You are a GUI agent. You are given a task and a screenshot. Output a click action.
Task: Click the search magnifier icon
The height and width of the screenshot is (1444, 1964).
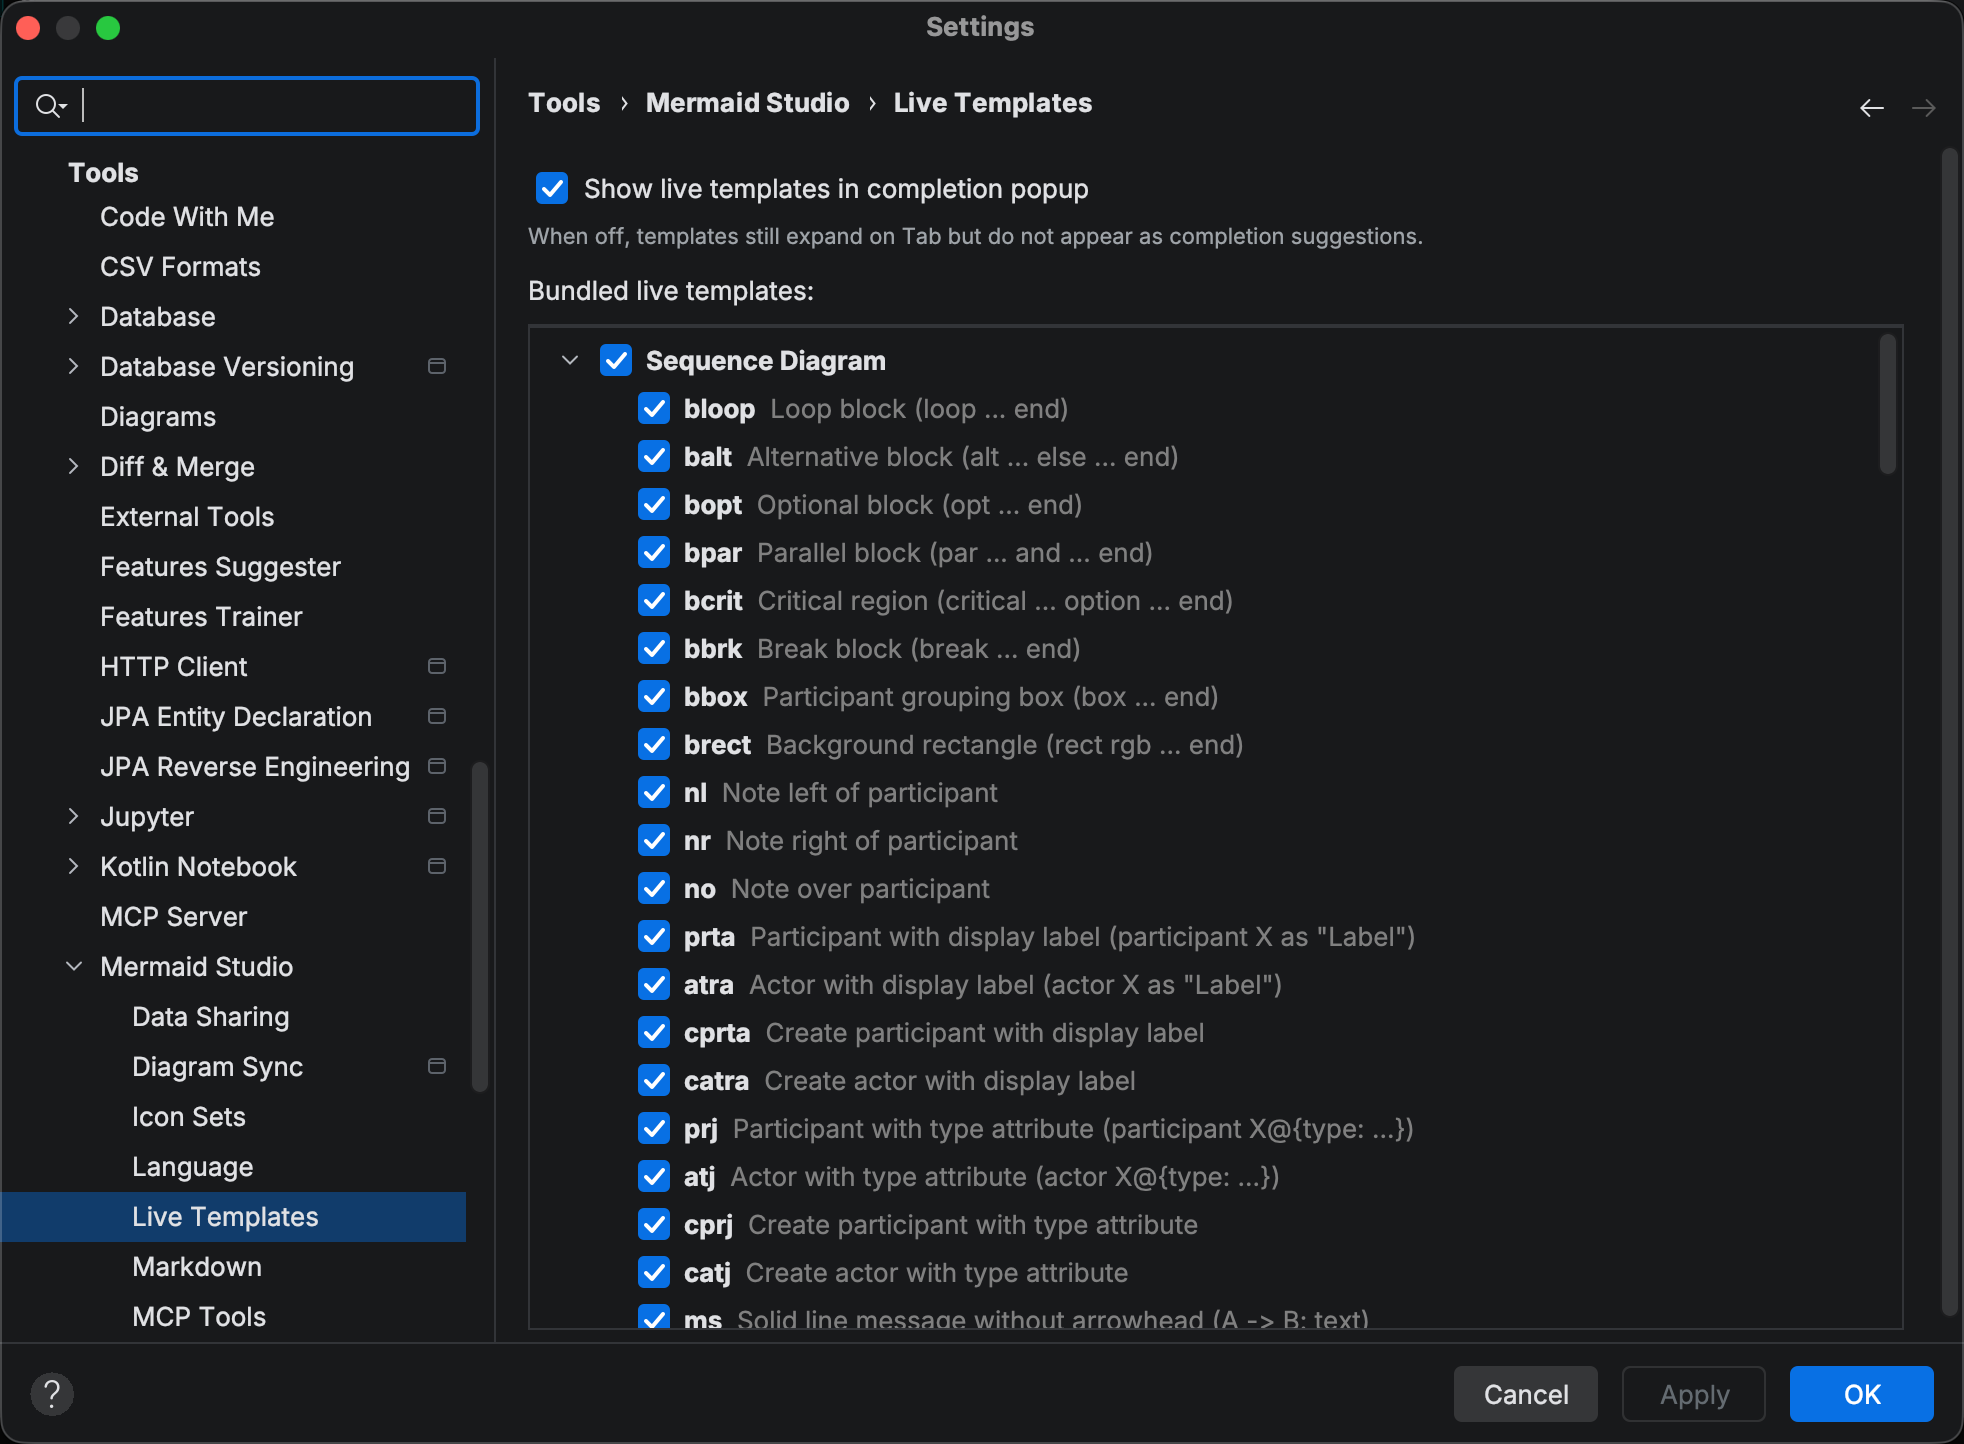[50, 105]
